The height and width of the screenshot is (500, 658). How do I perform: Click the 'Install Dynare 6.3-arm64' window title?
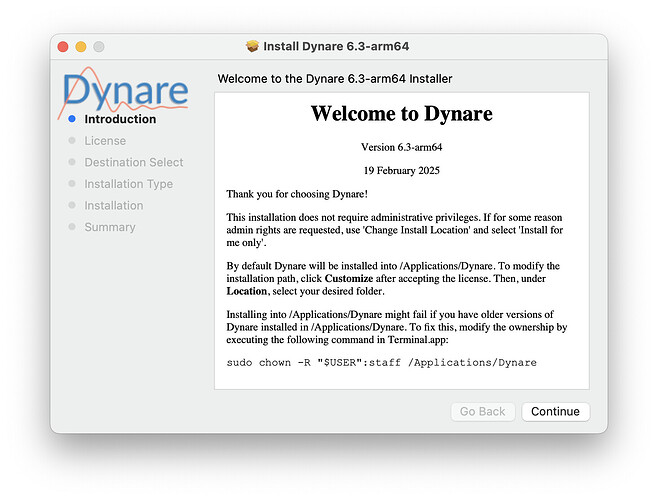pyautogui.click(x=336, y=46)
